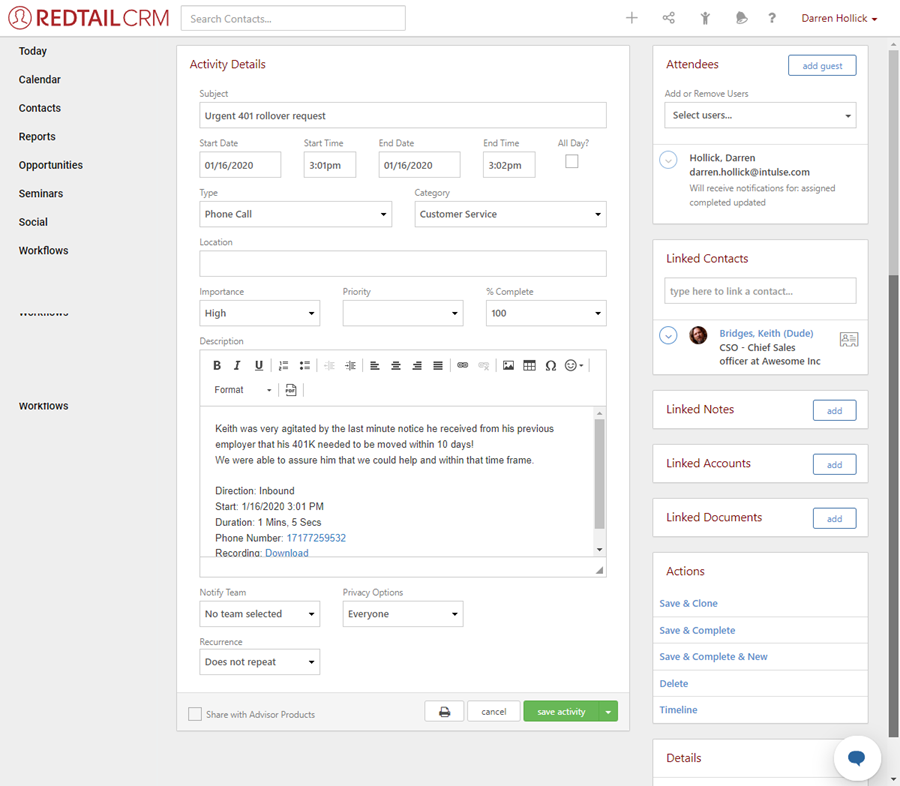The width and height of the screenshot is (900, 786).
Task: Insert a bulleted list in the description
Action: coord(305,366)
